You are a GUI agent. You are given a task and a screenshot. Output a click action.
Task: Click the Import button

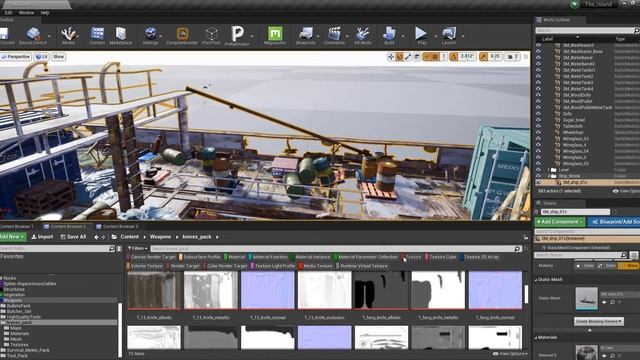[42, 237]
